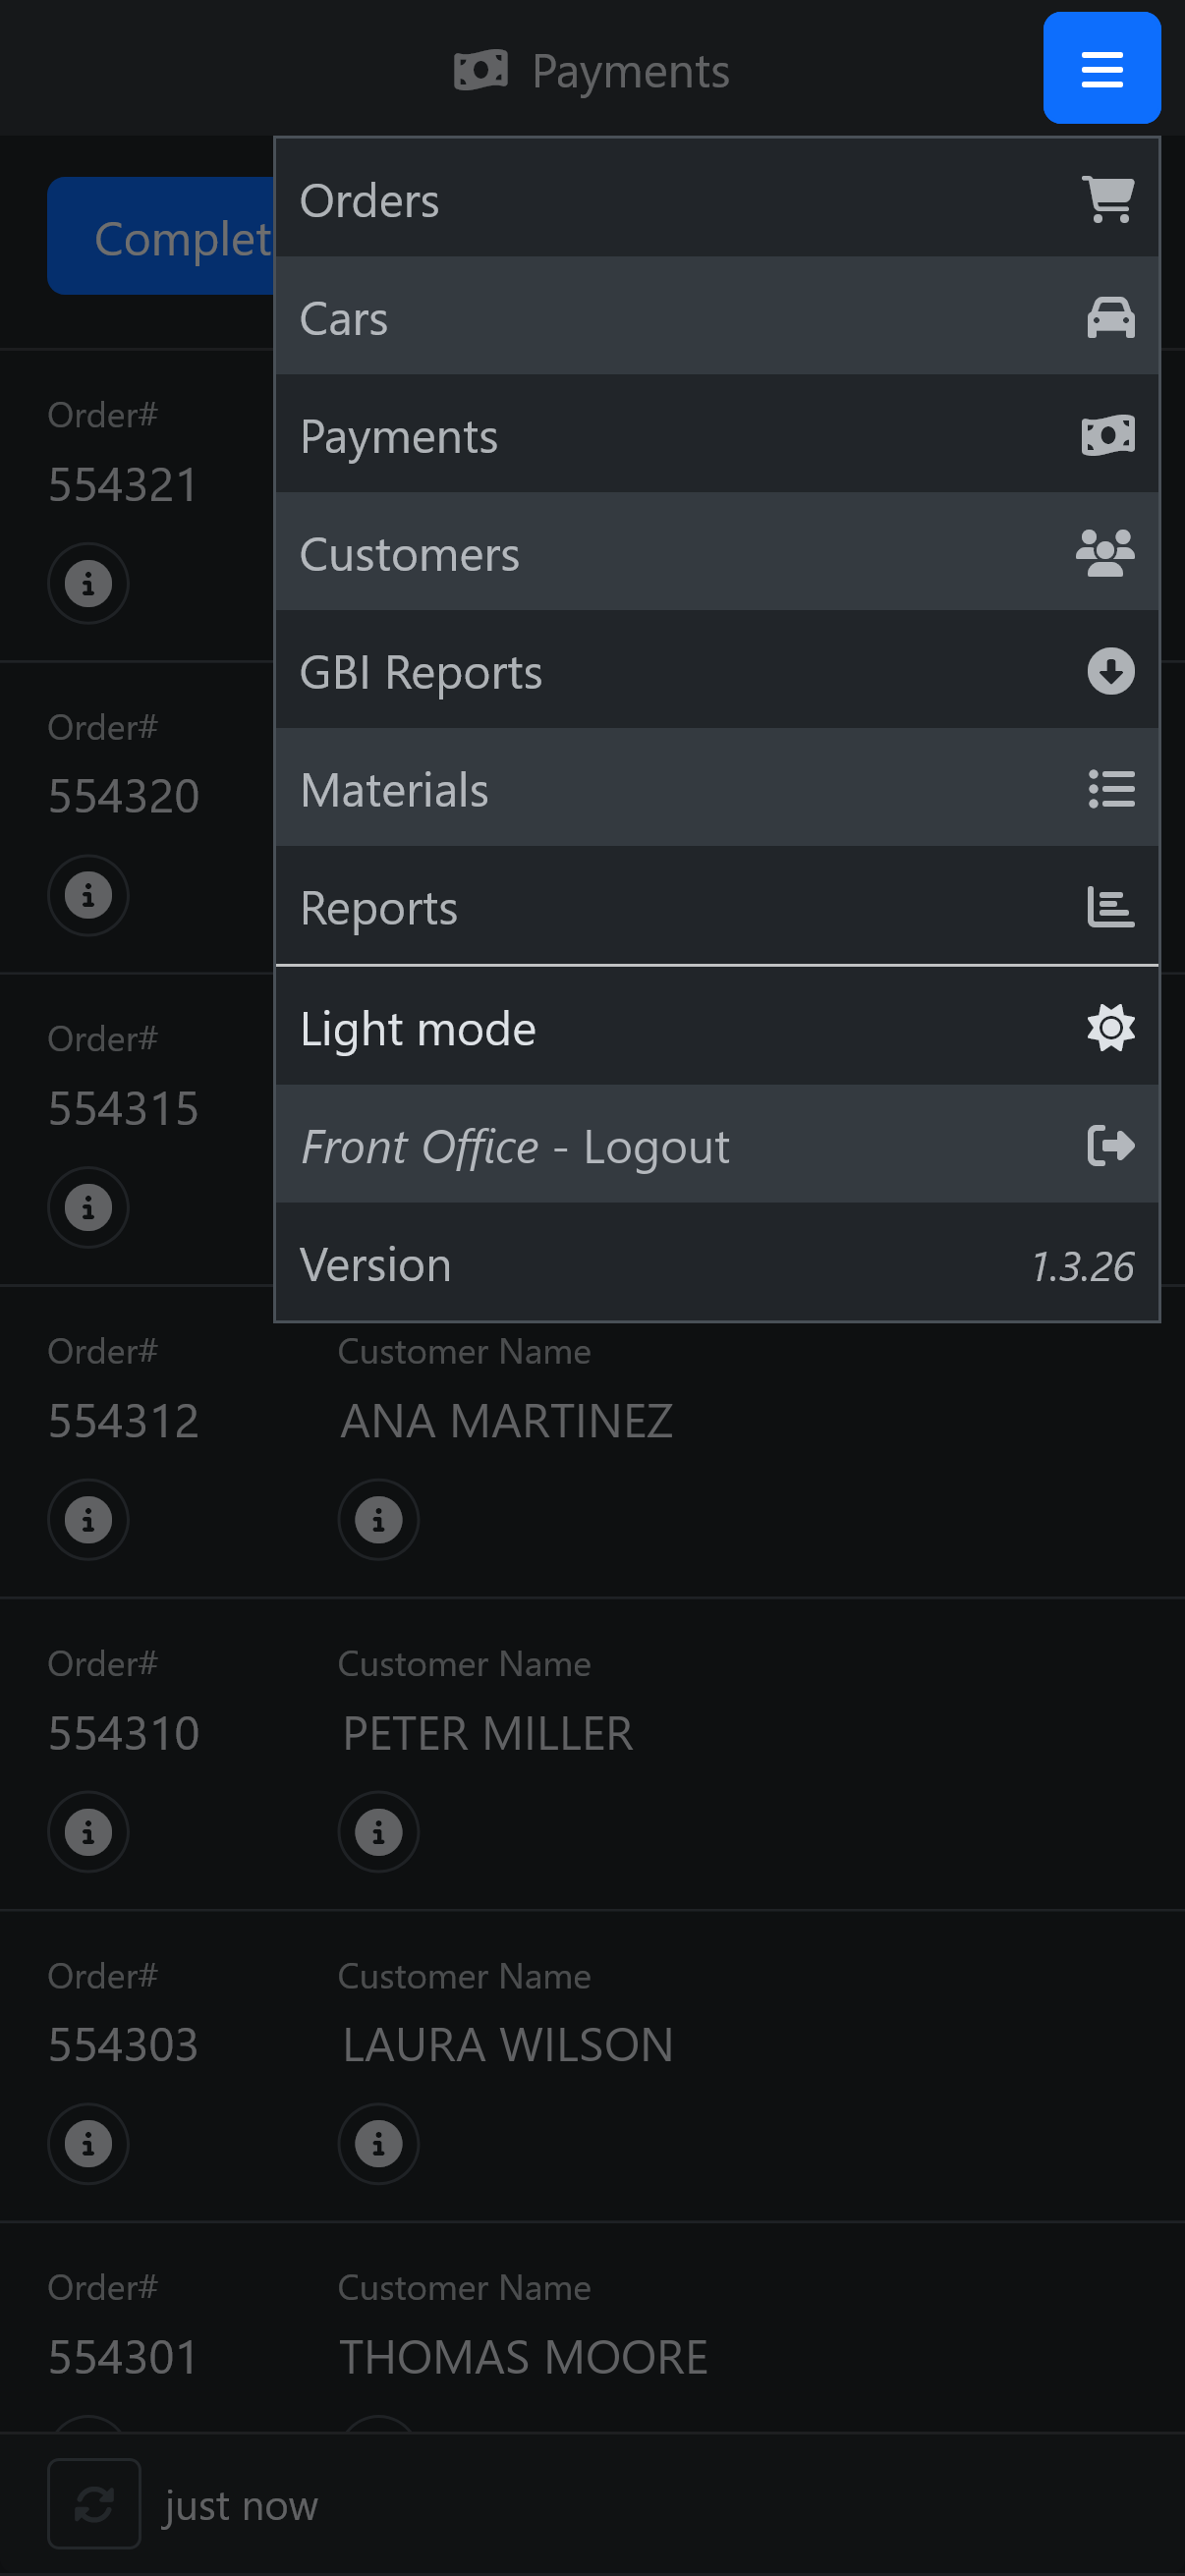The image size is (1185, 2576).
Task: Toggle Light mode
Action: coord(716,1027)
